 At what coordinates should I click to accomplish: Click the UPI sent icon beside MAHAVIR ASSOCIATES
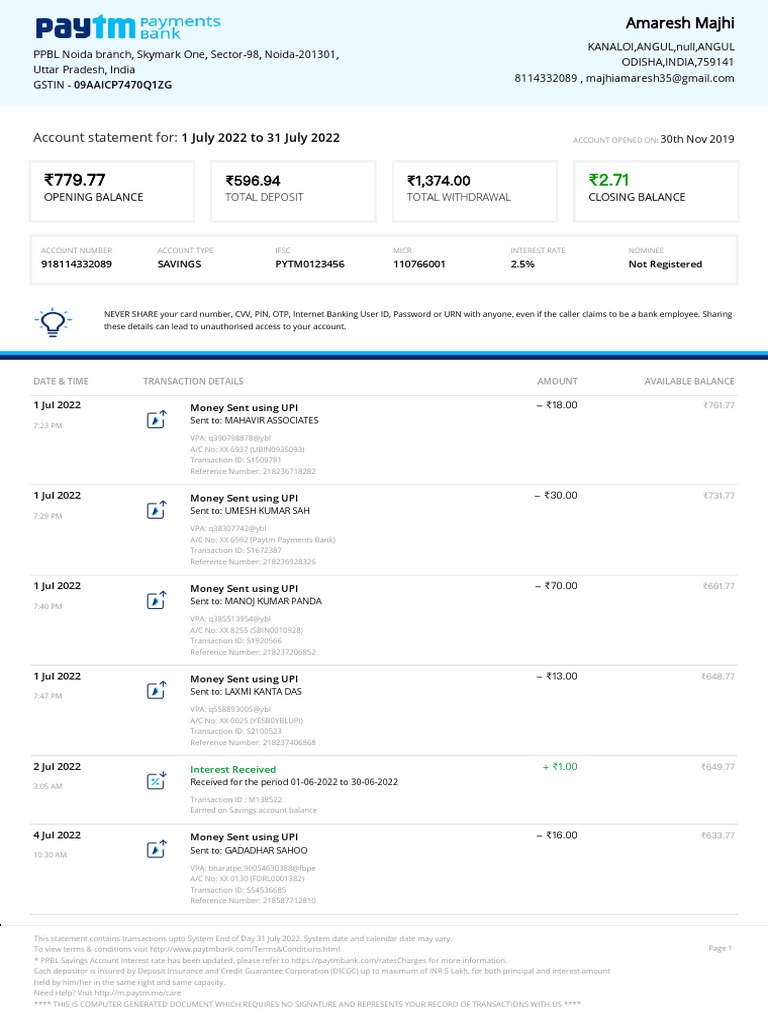tap(156, 420)
